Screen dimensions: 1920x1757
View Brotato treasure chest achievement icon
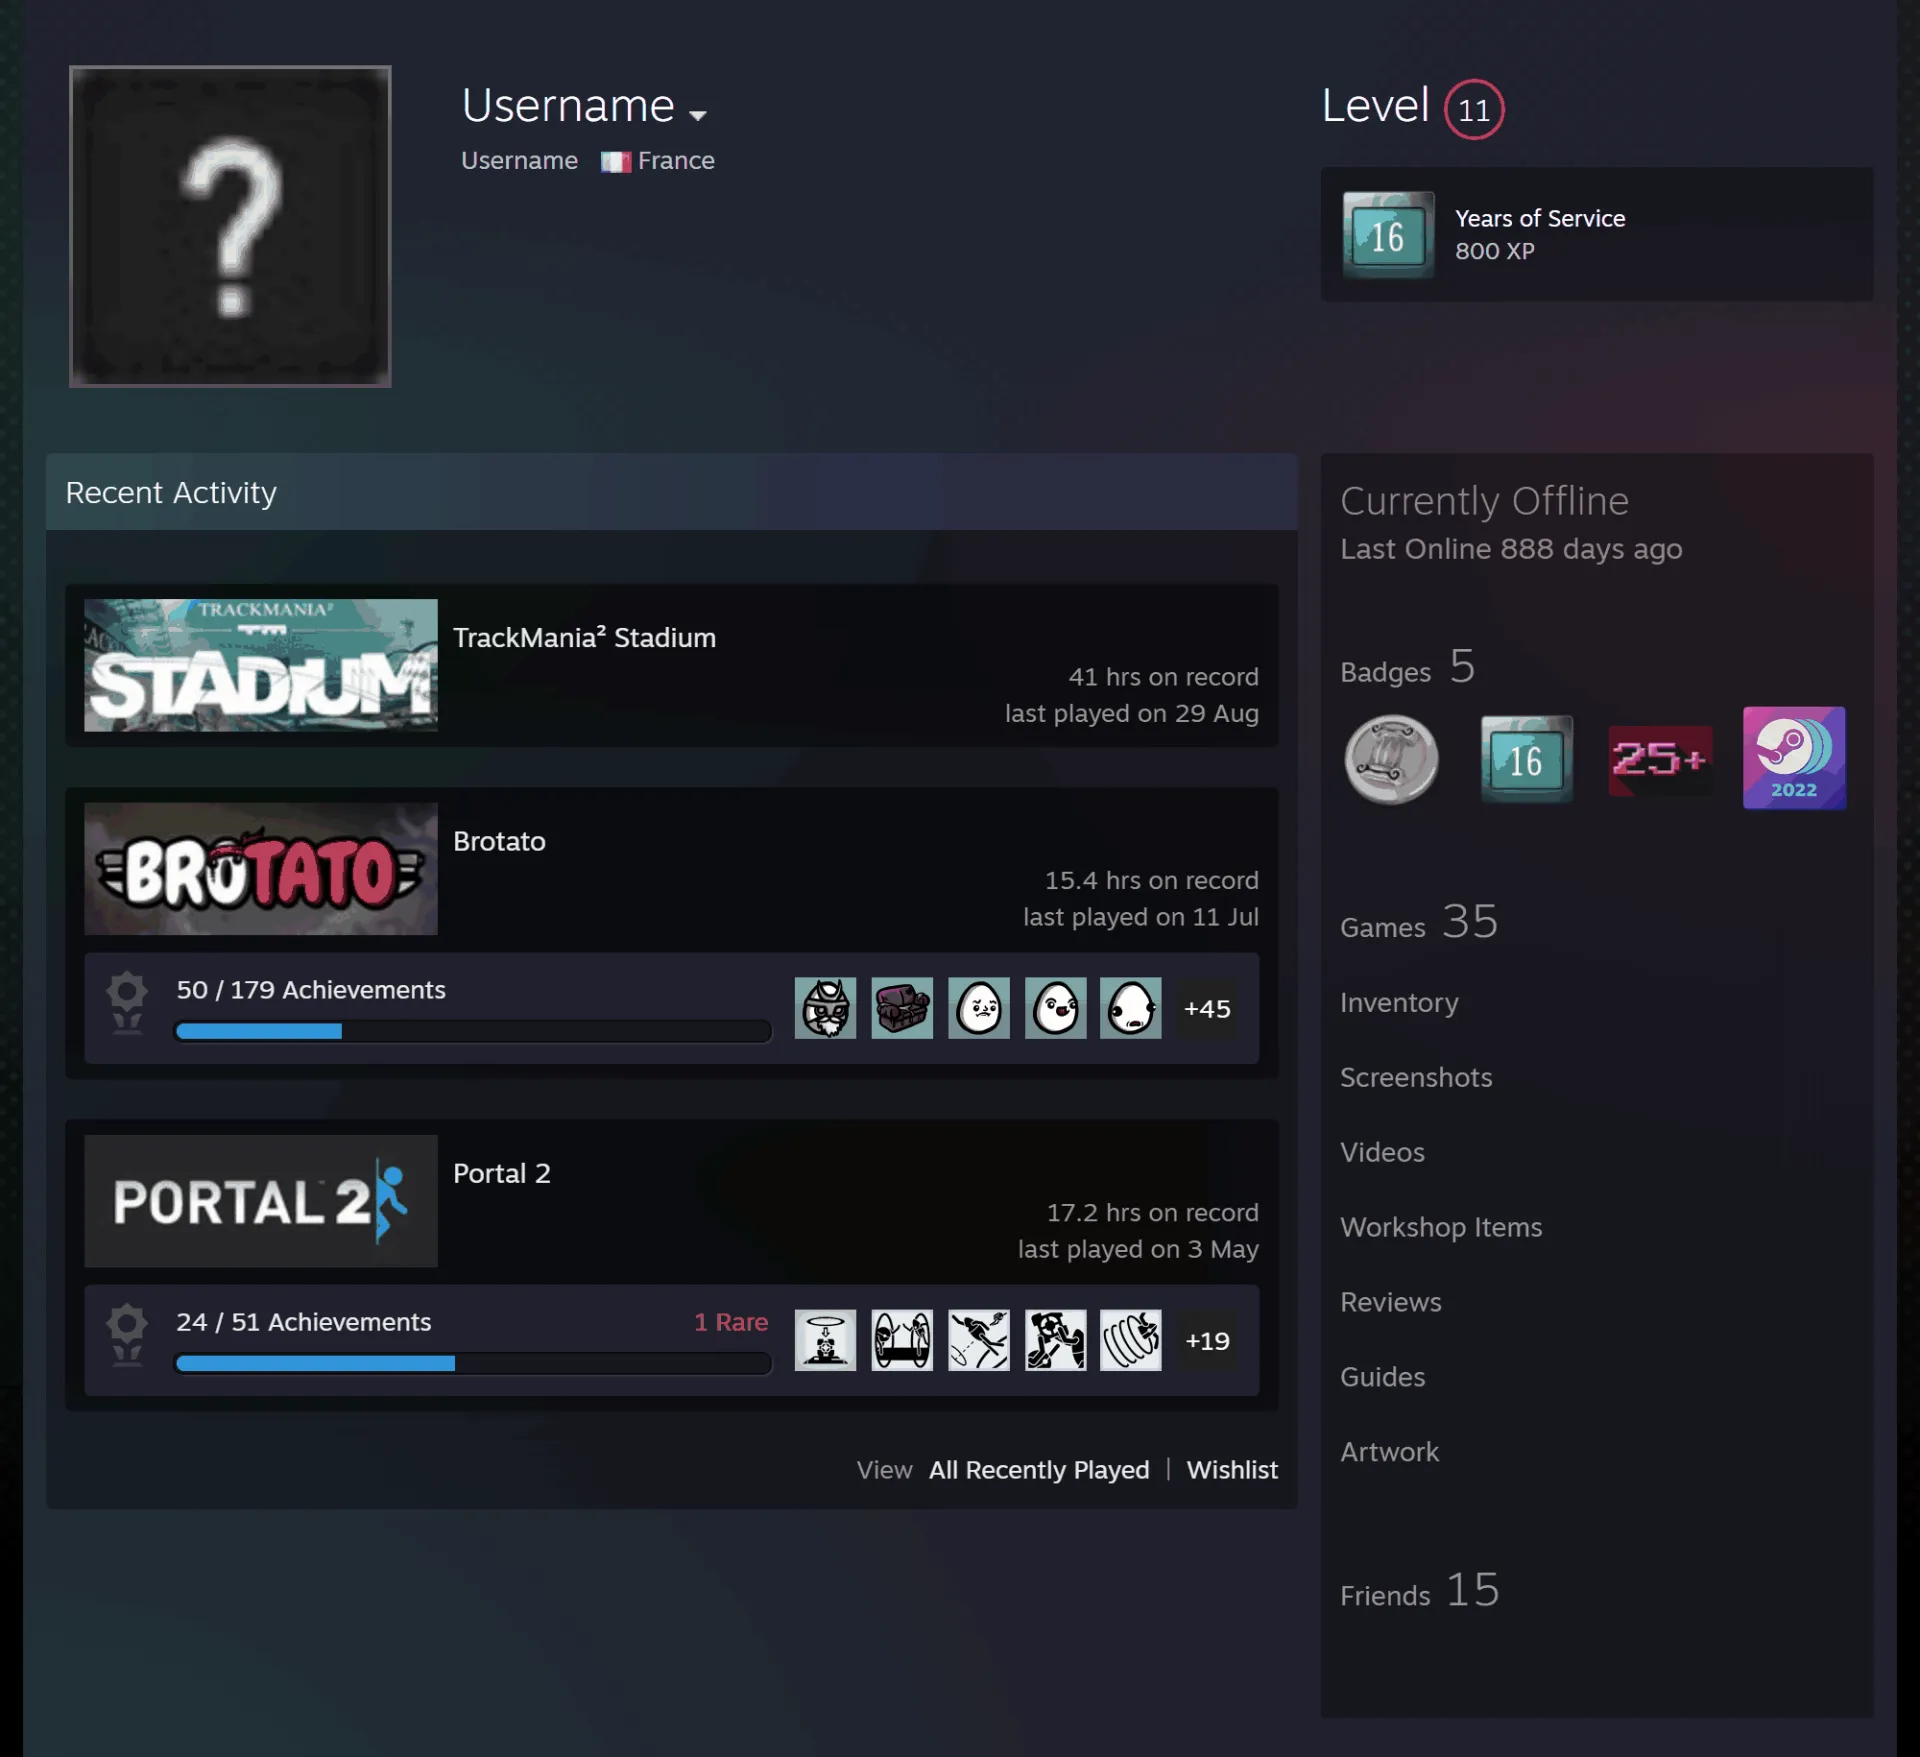click(x=902, y=1008)
